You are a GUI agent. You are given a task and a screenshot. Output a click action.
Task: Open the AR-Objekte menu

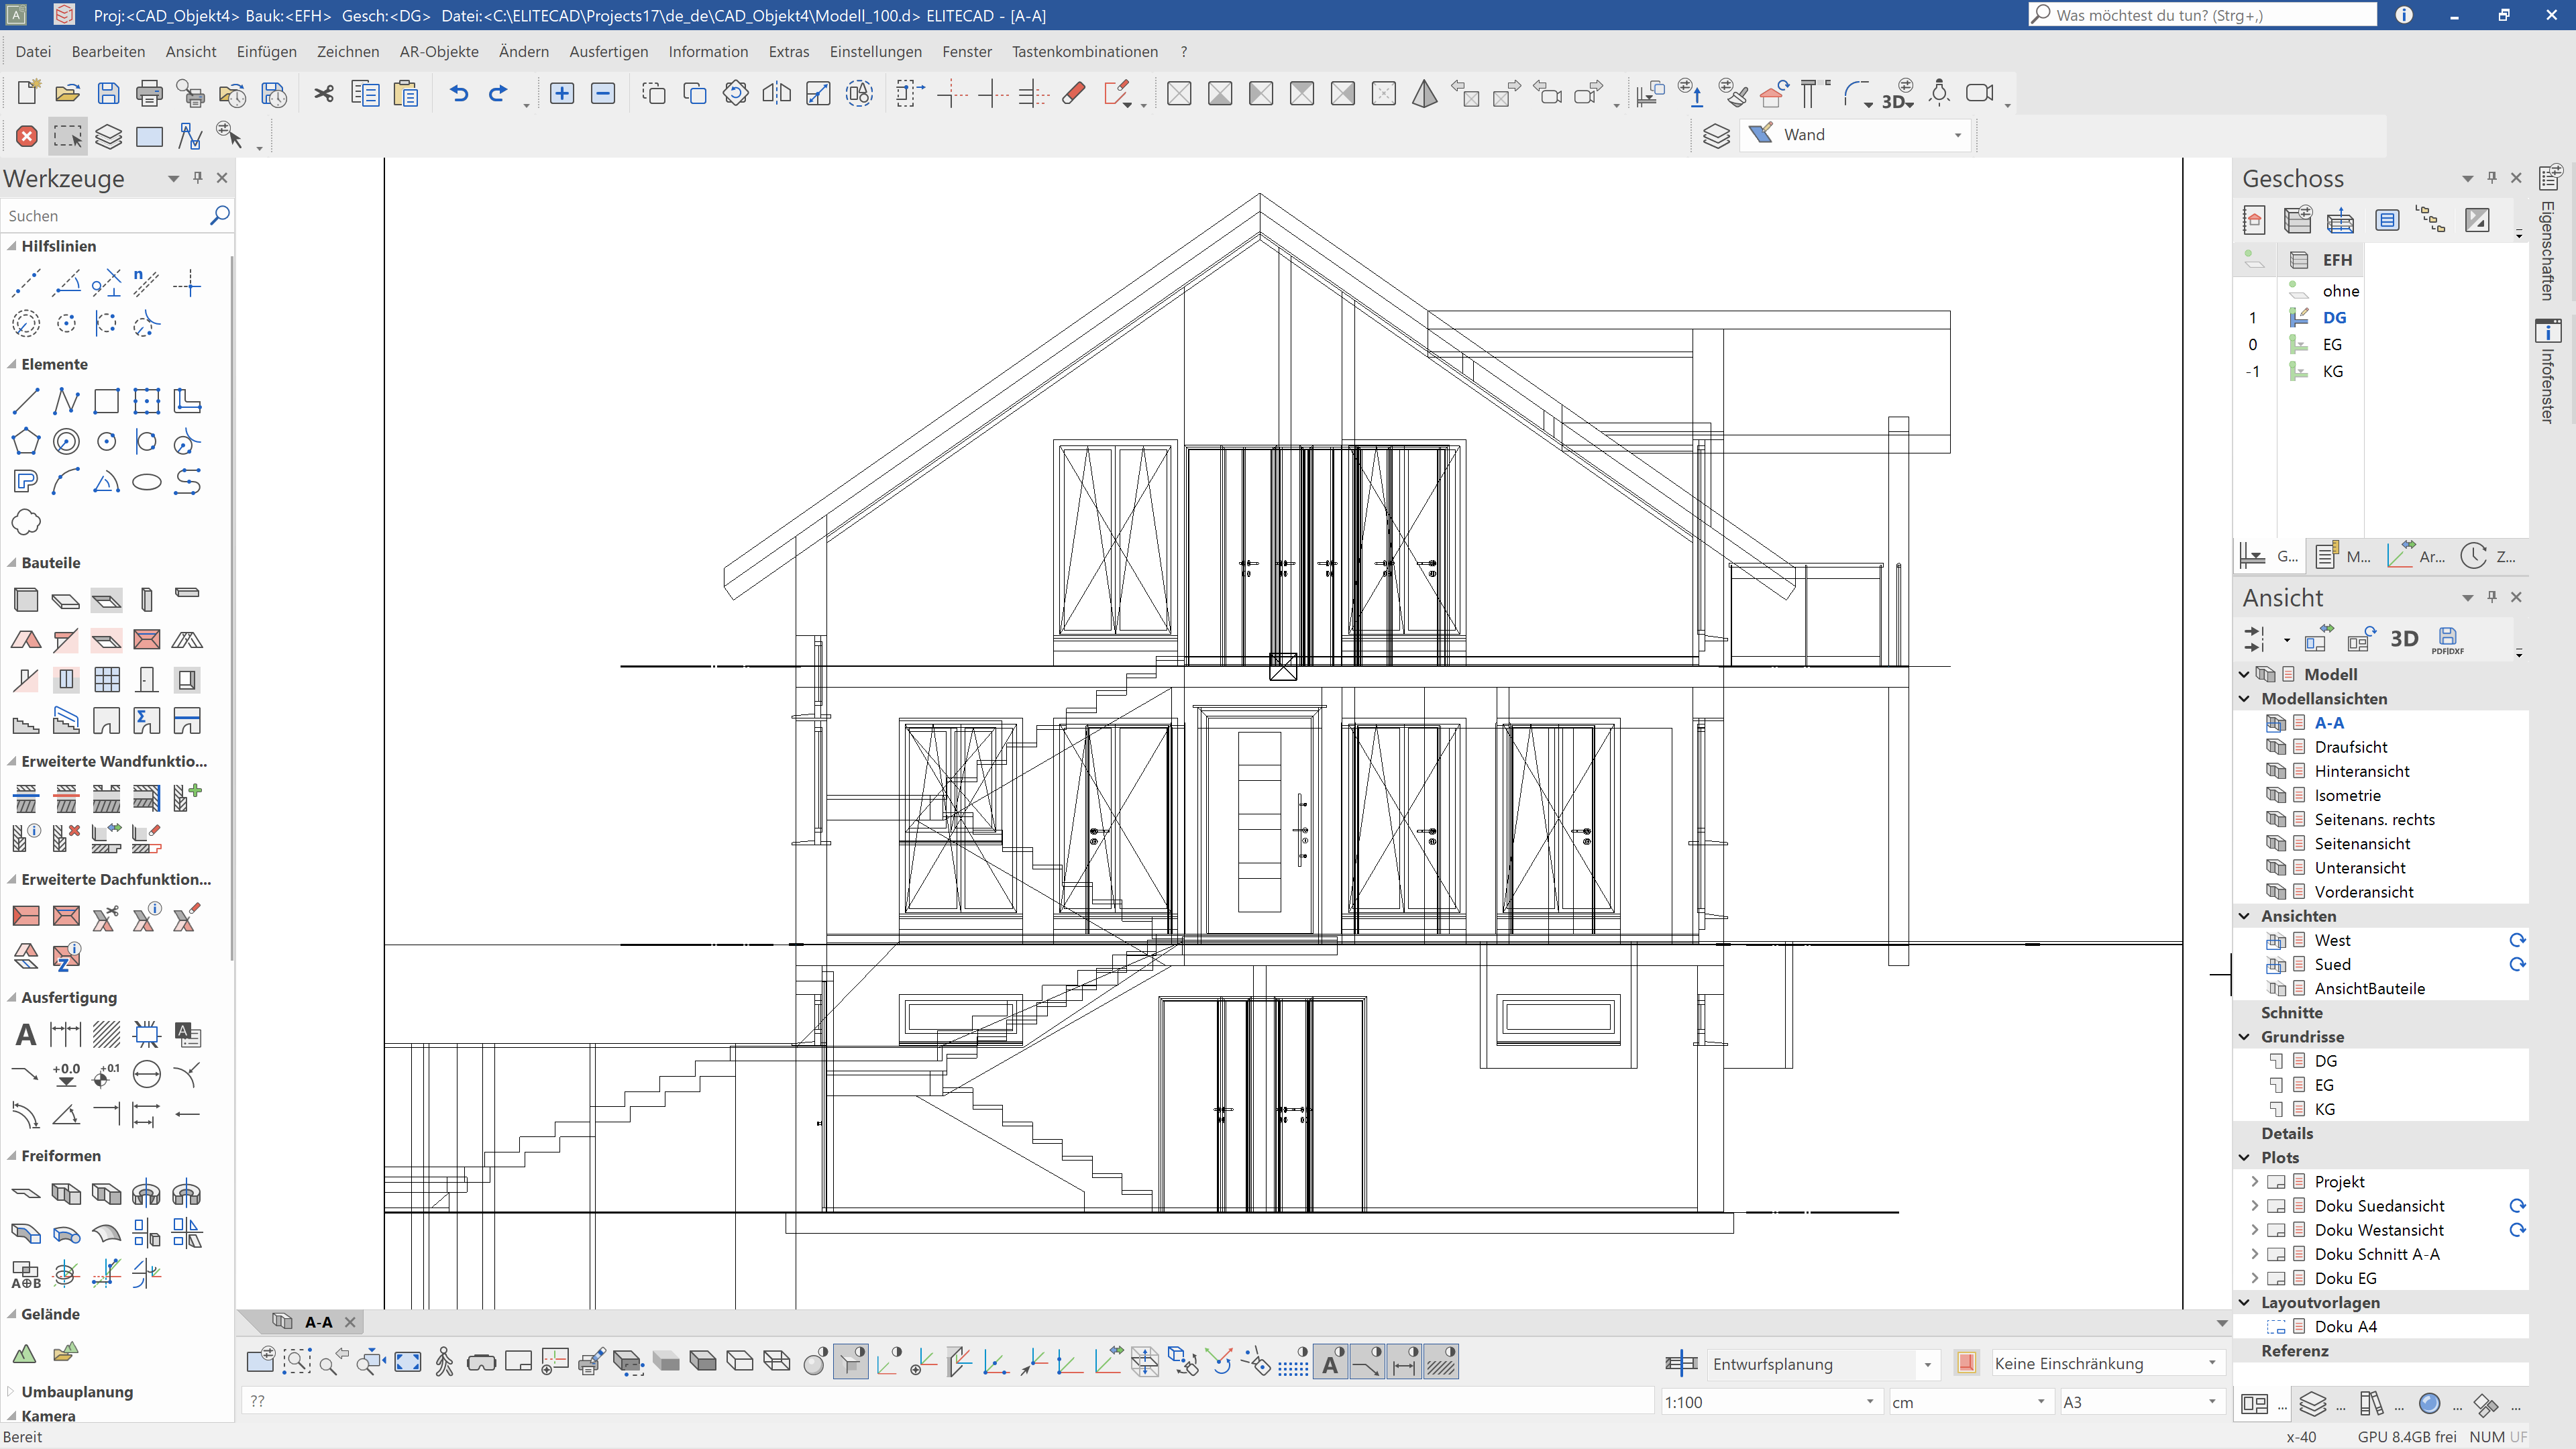pyautogui.click(x=439, y=51)
